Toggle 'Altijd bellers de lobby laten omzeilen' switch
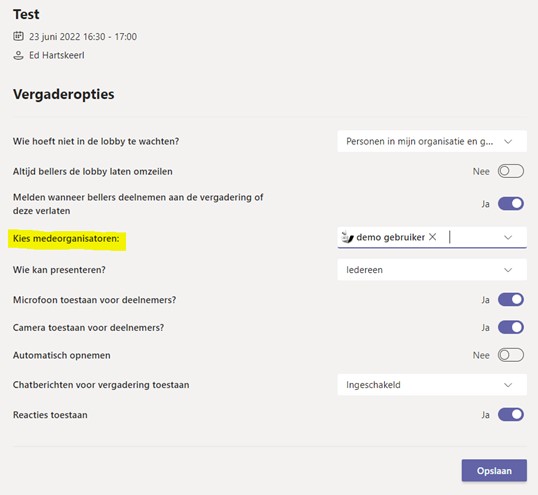Image resolution: width=538 pixels, height=495 pixels. point(511,171)
